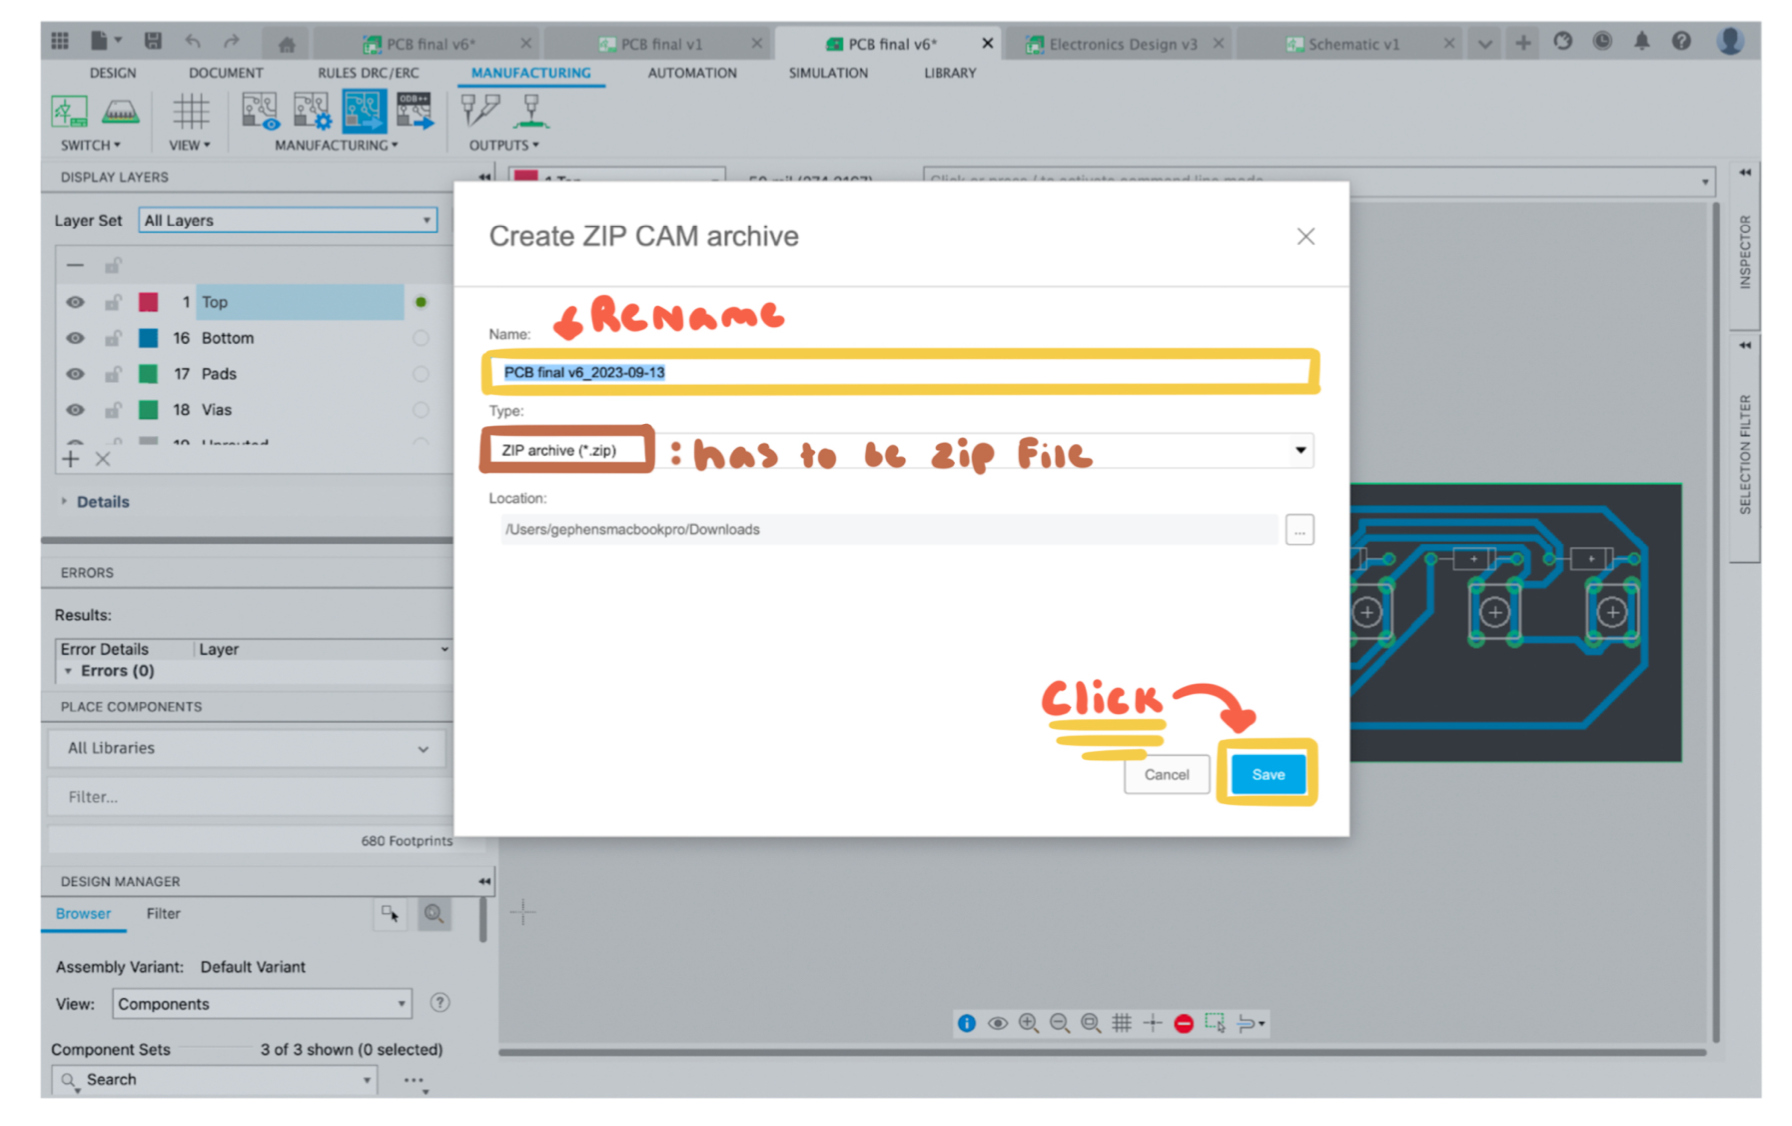Open the job status clock icon

pyautogui.click(x=1602, y=41)
